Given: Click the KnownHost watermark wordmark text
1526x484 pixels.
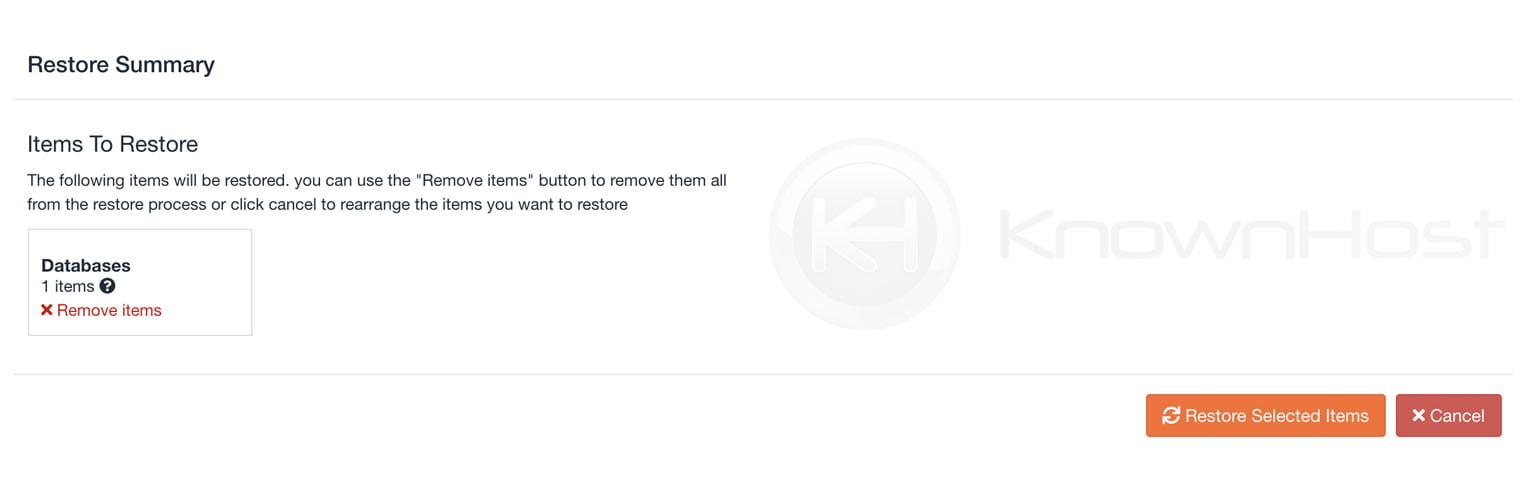Looking at the screenshot, I should pyautogui.click(x=1250, y=236).
